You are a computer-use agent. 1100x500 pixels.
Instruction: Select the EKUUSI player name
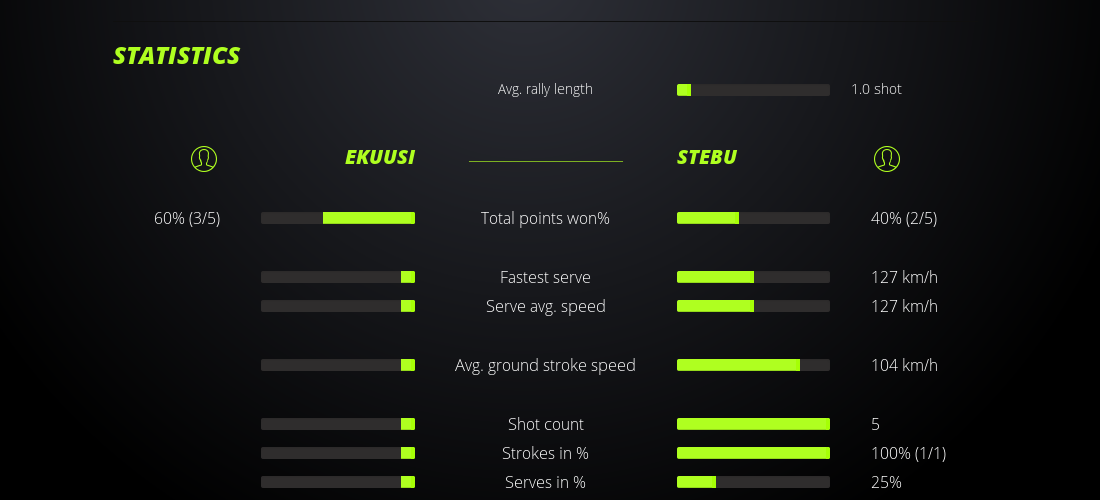[380, 157]
